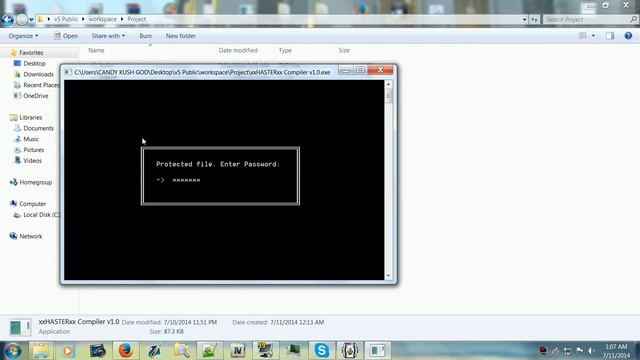
Task: Click the New folder button
Action: click(180, 36)
